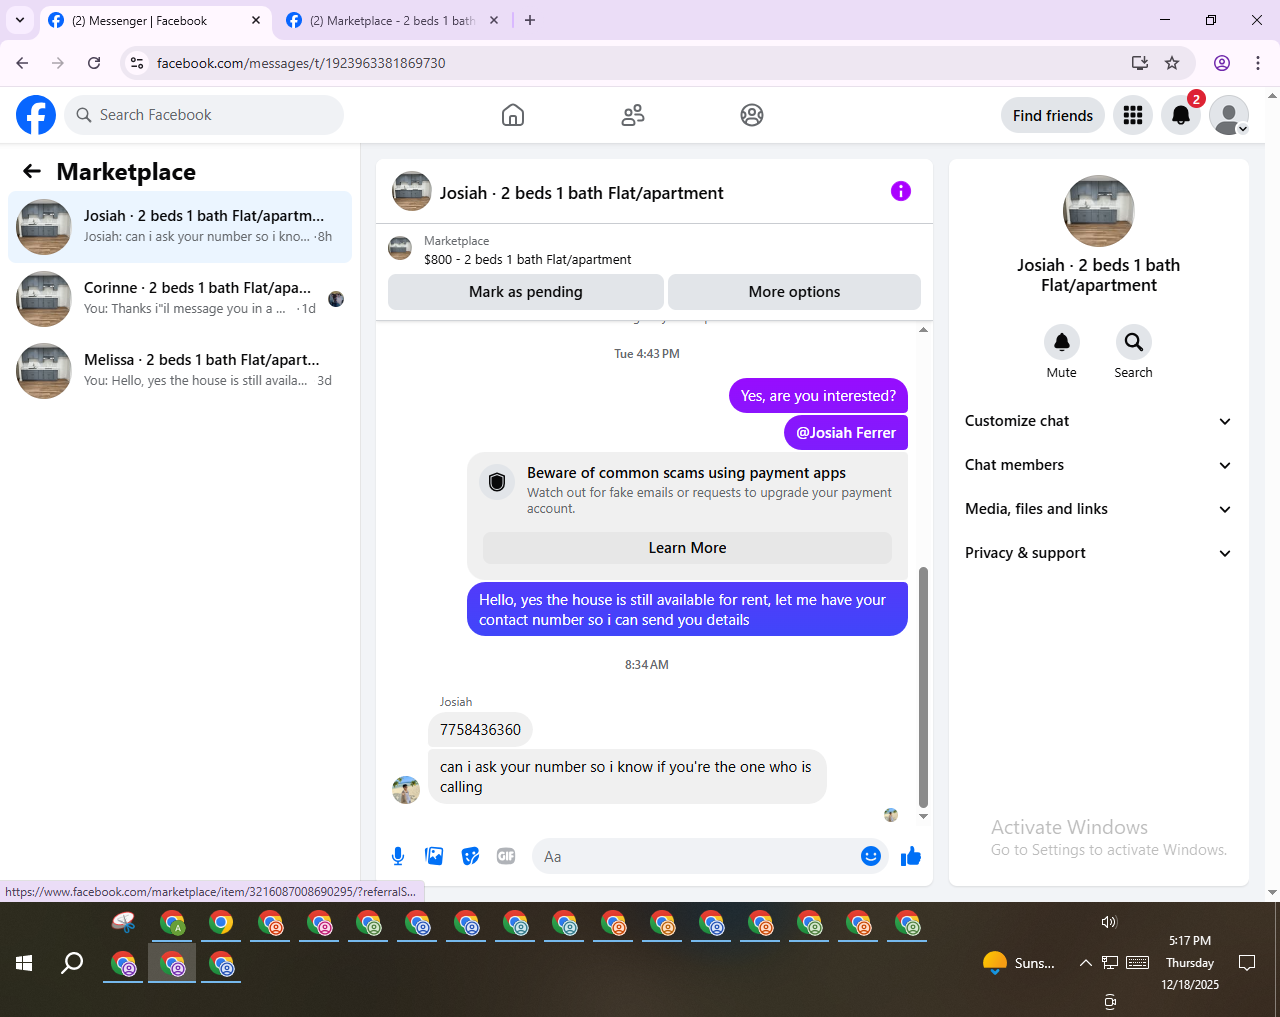Viewport: 1280px width, 1017px height.
Task: Open Windows taskbar search
Action: pos(72,964)
